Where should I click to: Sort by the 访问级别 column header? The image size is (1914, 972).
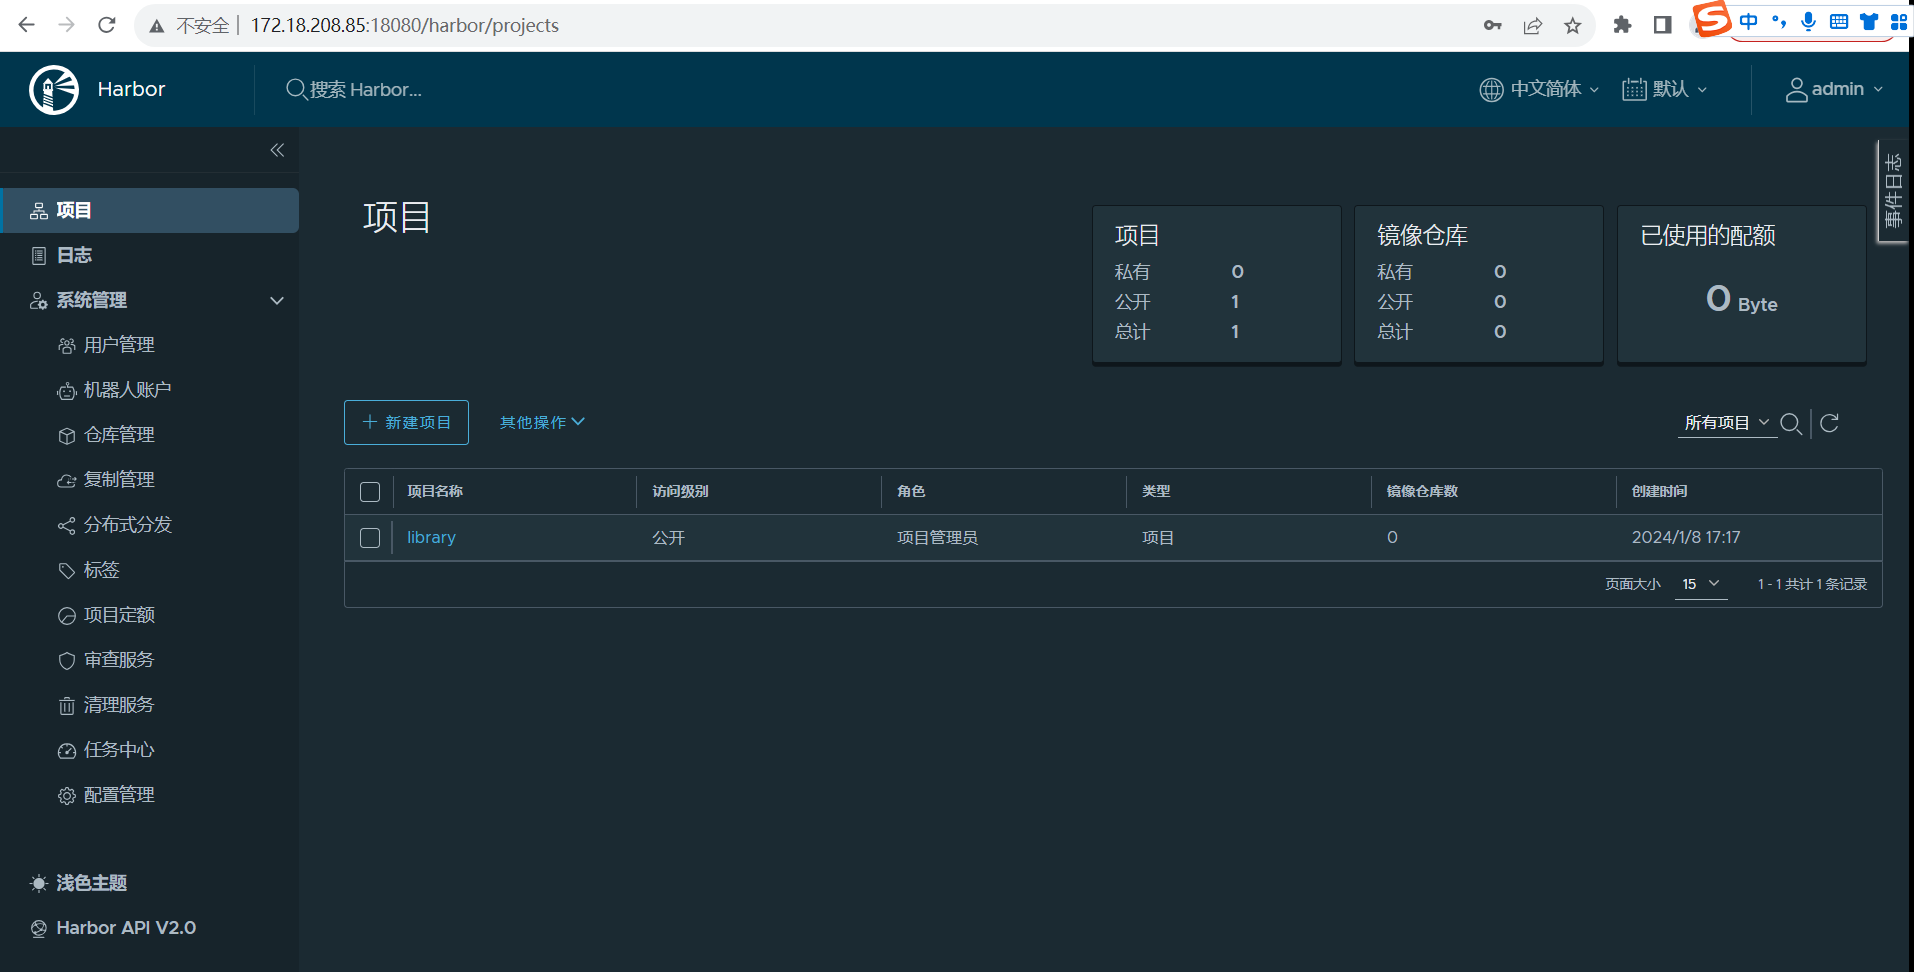pos(680,491)
